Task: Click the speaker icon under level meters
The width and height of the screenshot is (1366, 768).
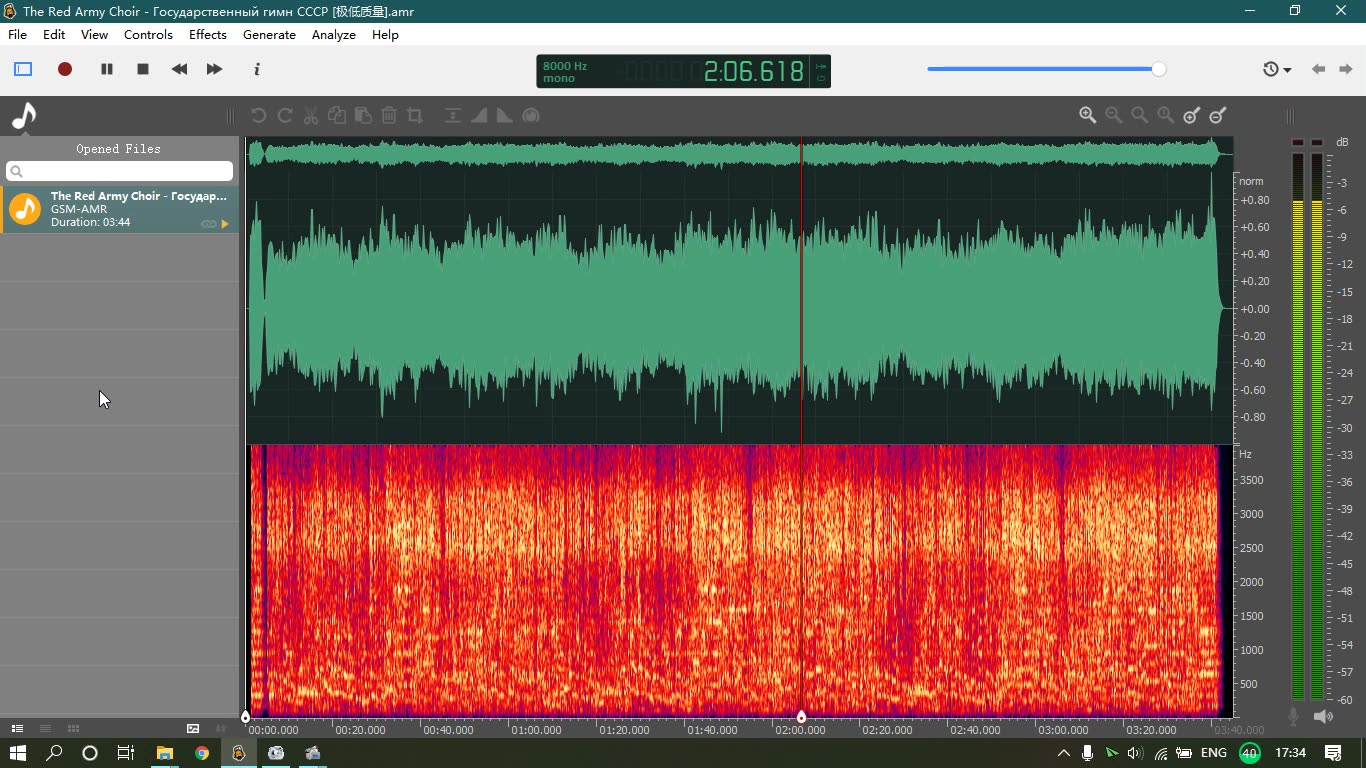Action: click(x=1323, y=716)
